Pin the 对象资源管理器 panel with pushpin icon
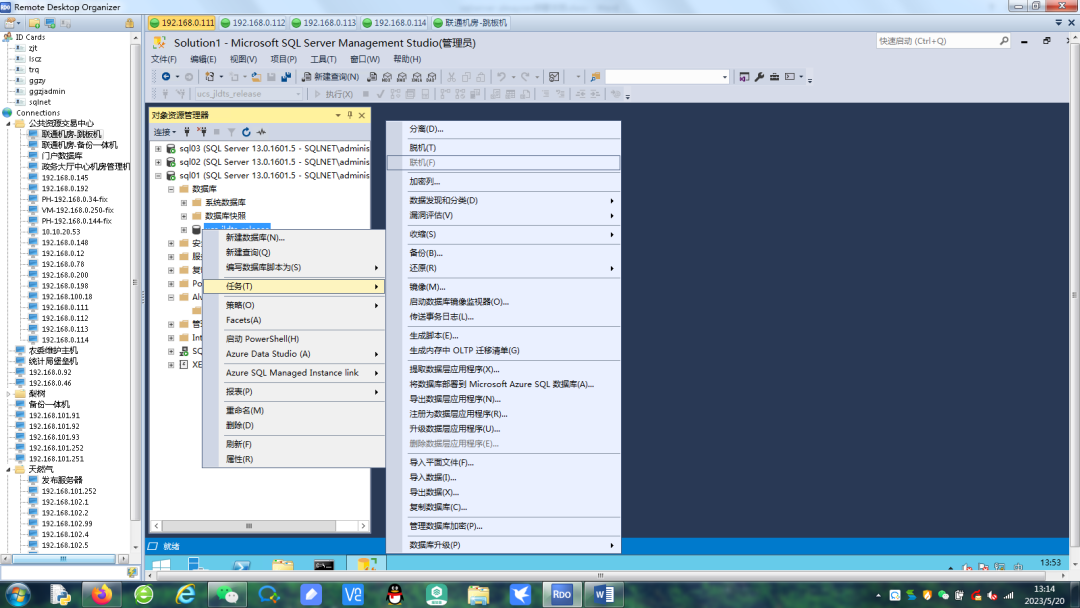Screen dimensions: 1080x608 tap(350, 115)
